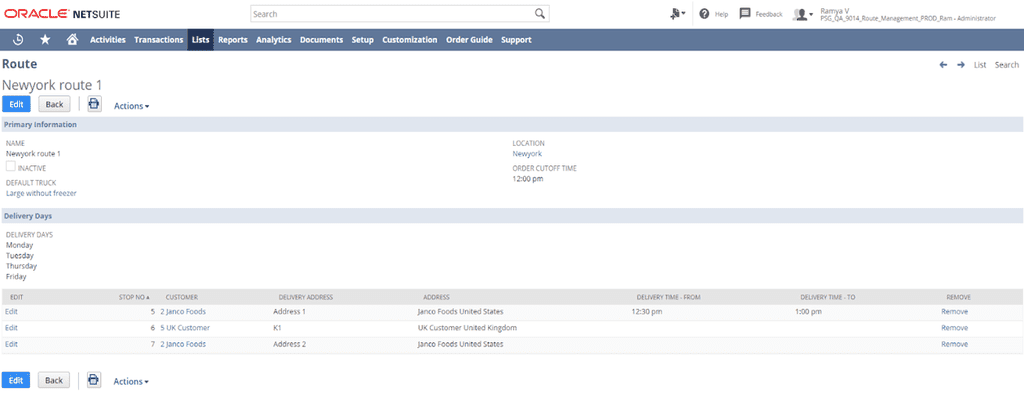The image size is (1024, 397).
Task: Select the Address 1 cell
Action: coord(289,311)
